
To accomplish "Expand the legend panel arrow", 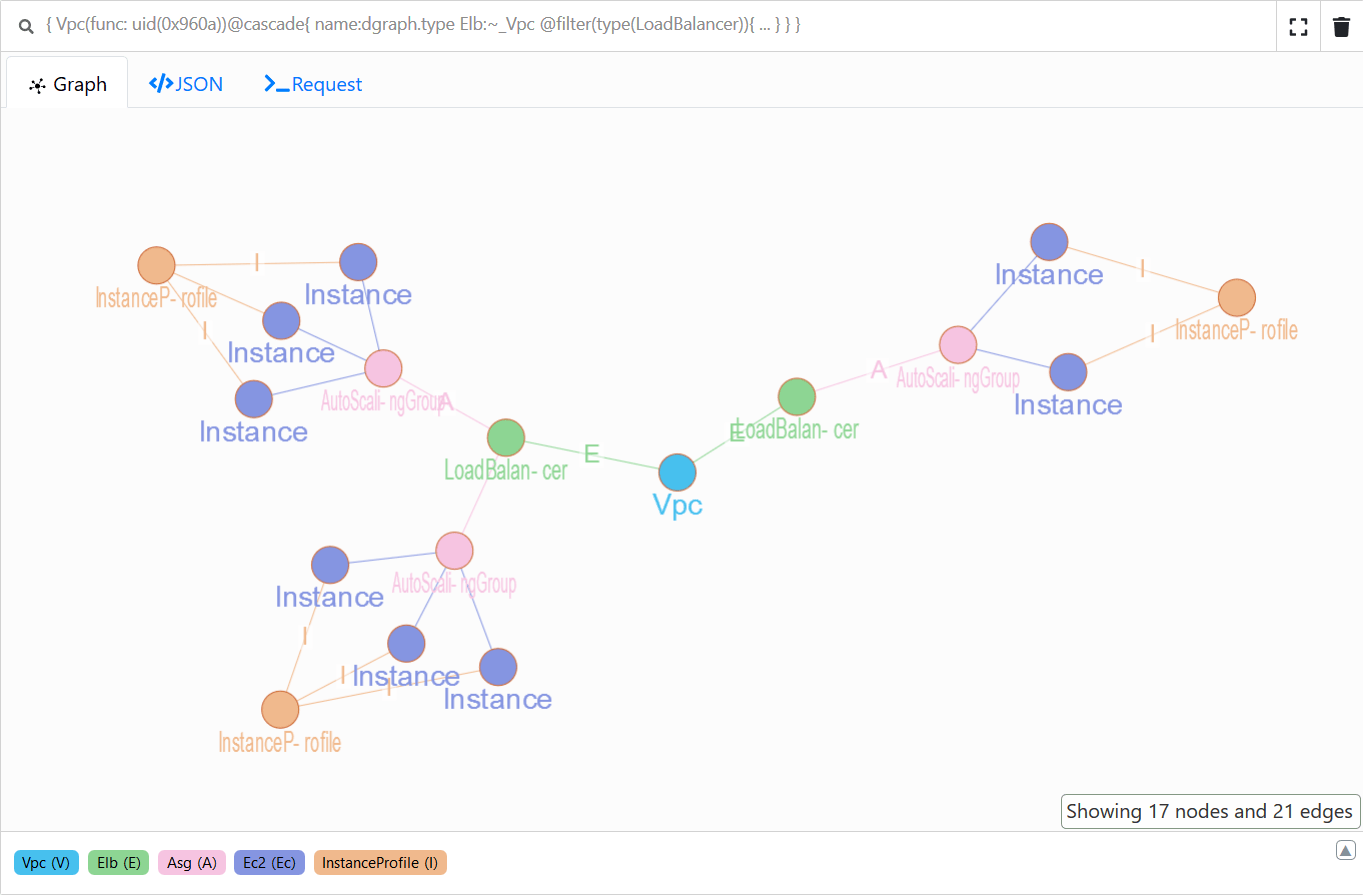I will (x=1345, y=850).
